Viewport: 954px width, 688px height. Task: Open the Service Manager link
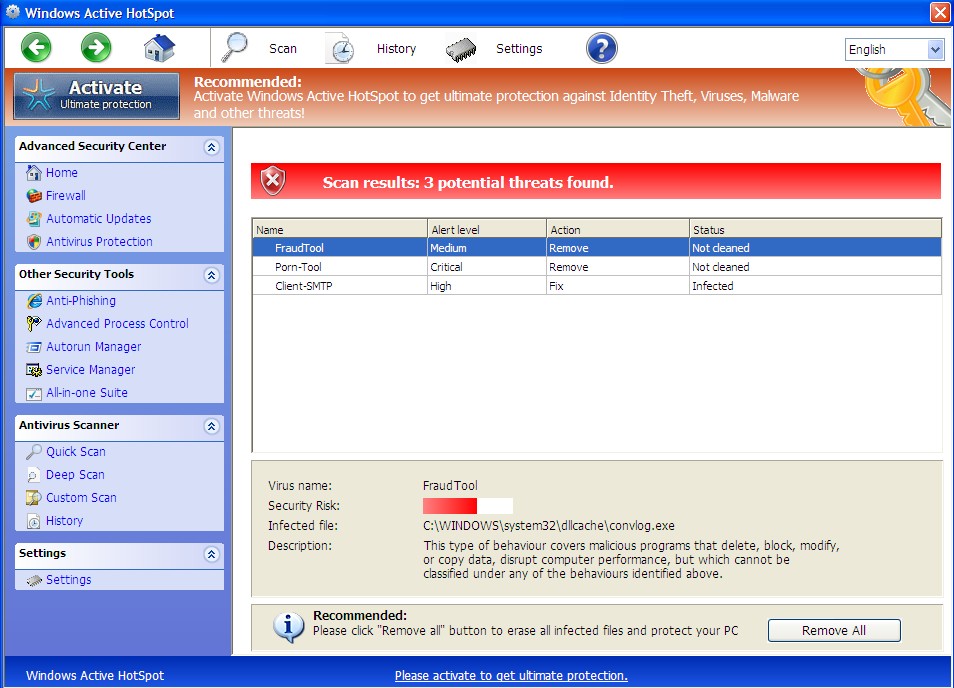tap(91, 370)
